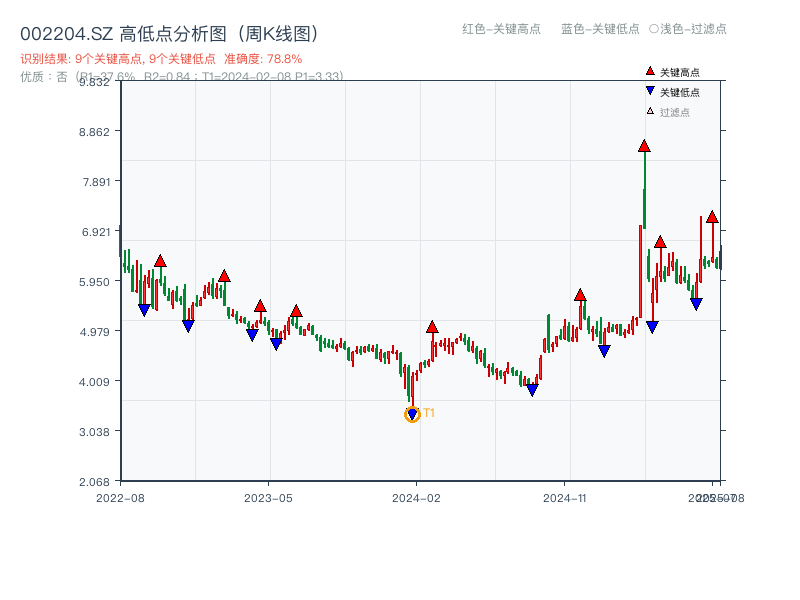Select the highest red key-high marker near 8.6
This screenshot has height=600, width=800.
644,146
